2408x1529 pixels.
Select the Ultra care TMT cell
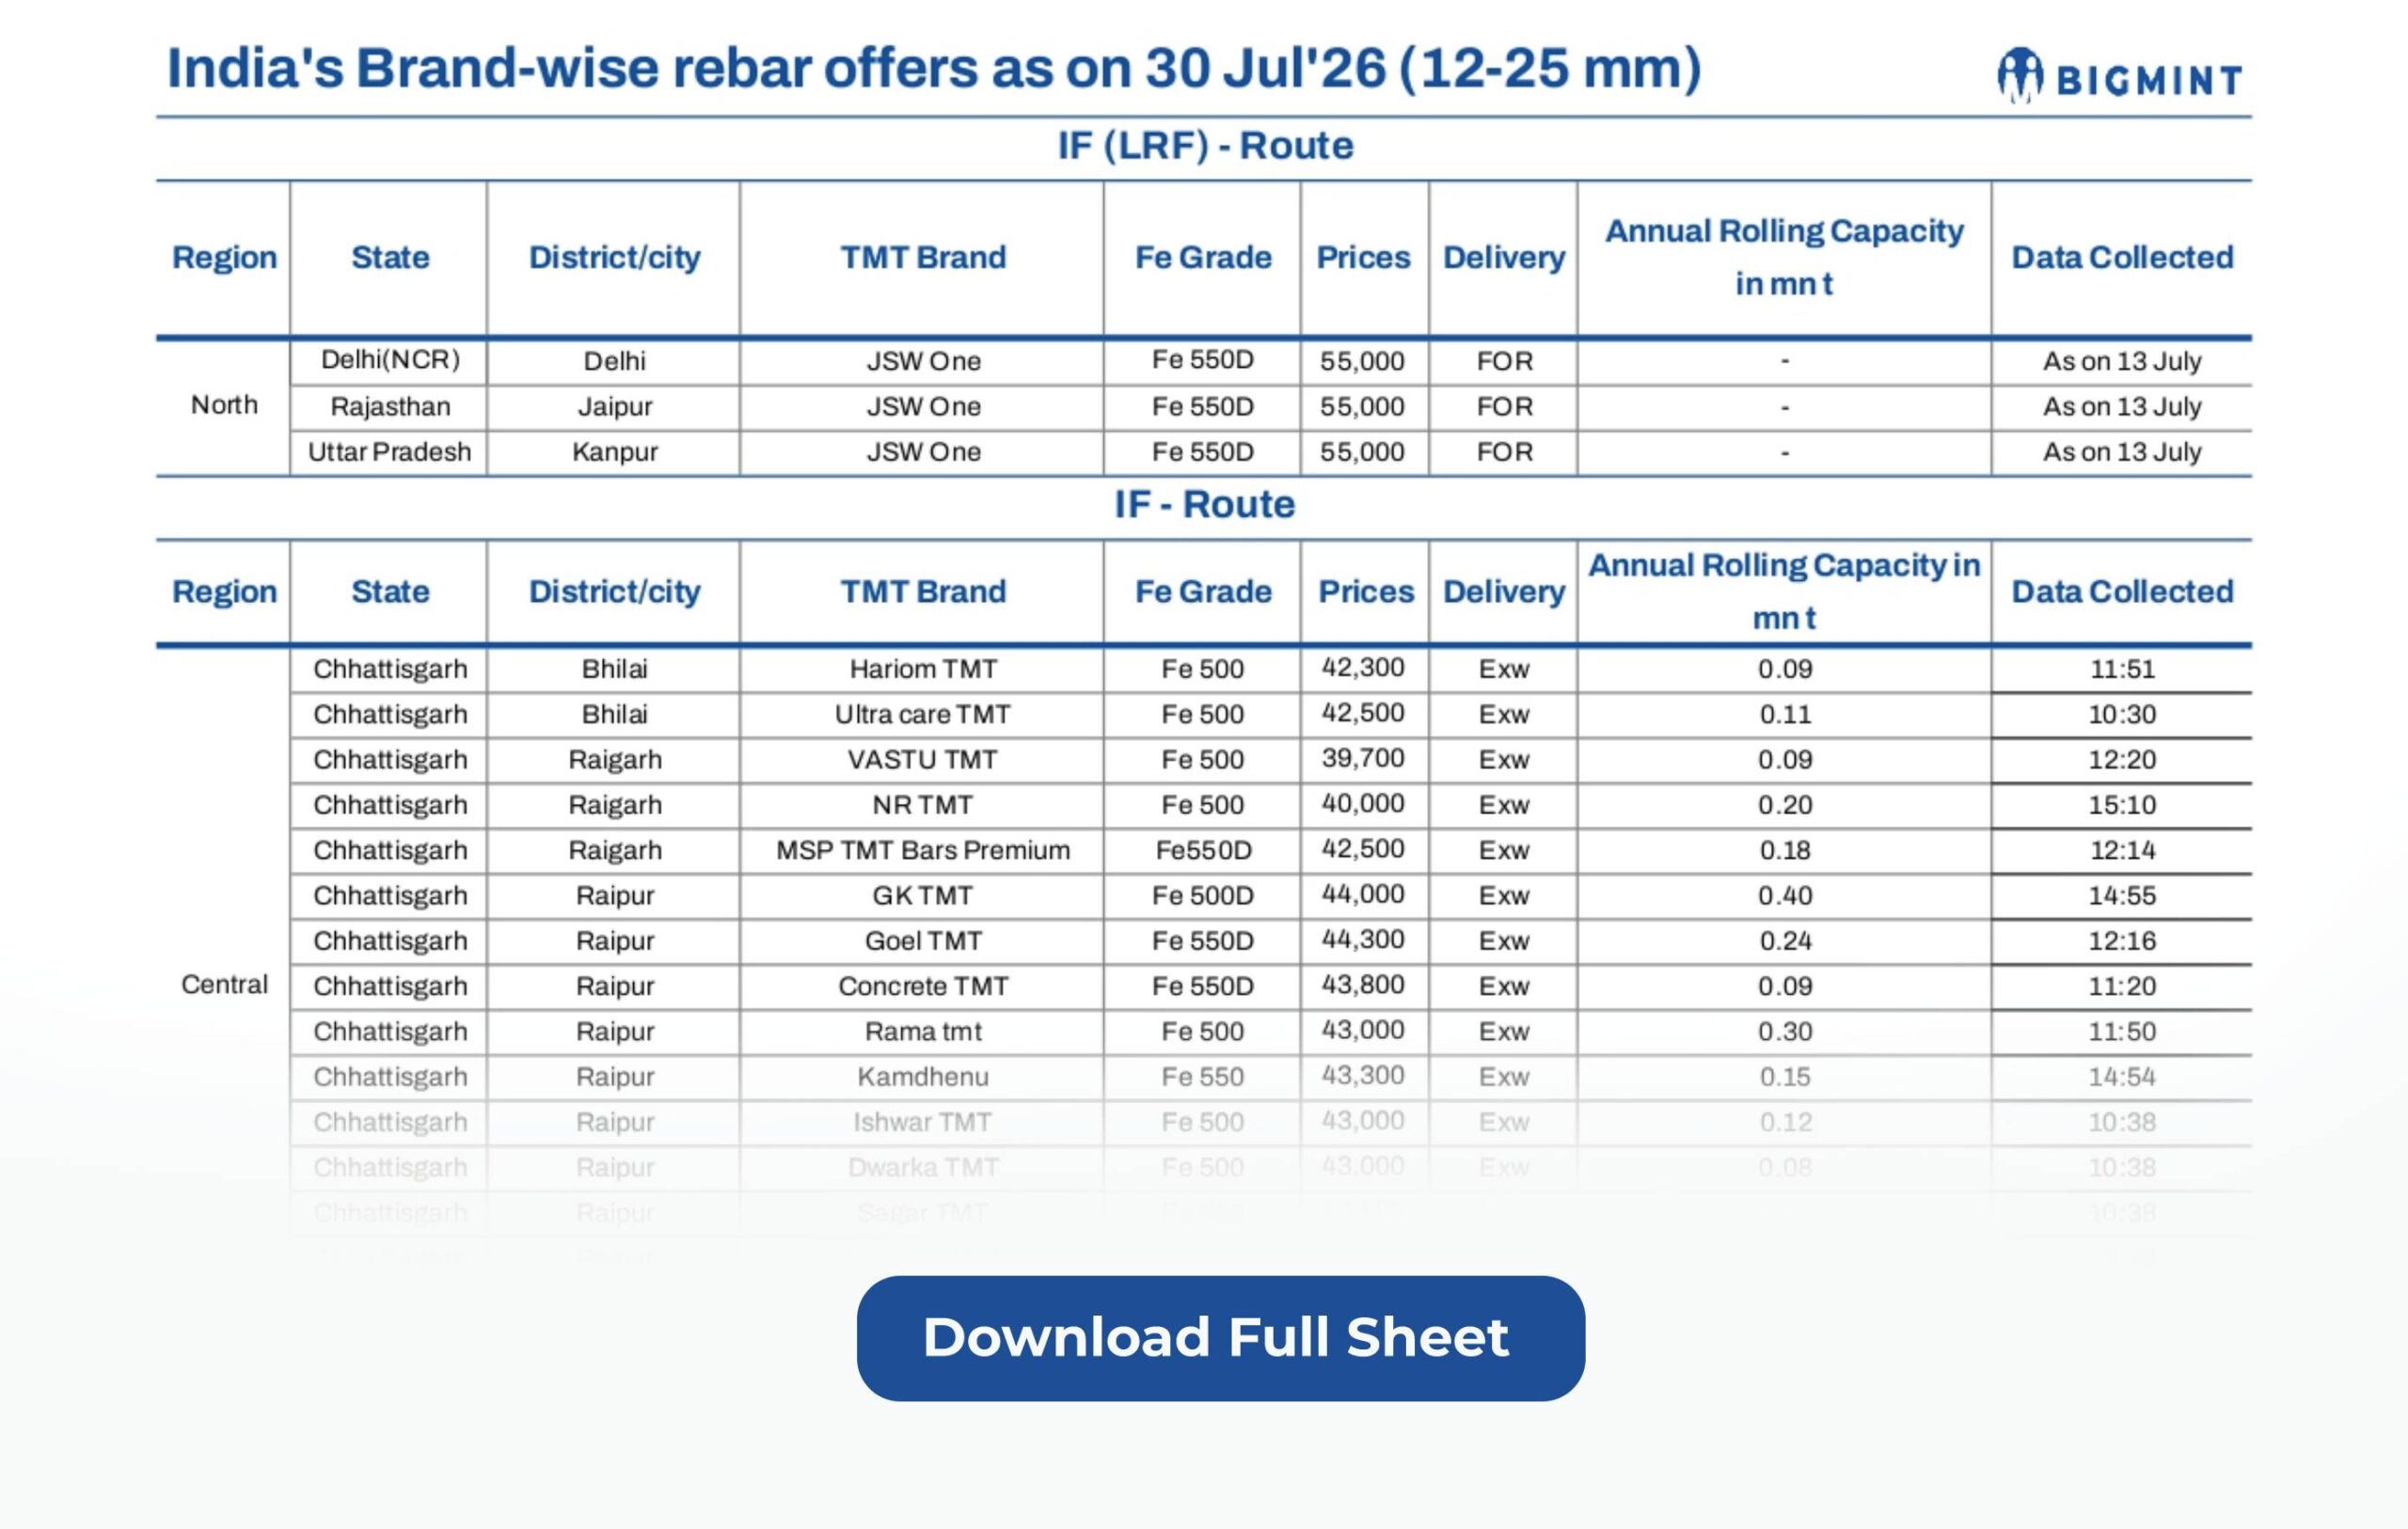click(x=922, y=714)
